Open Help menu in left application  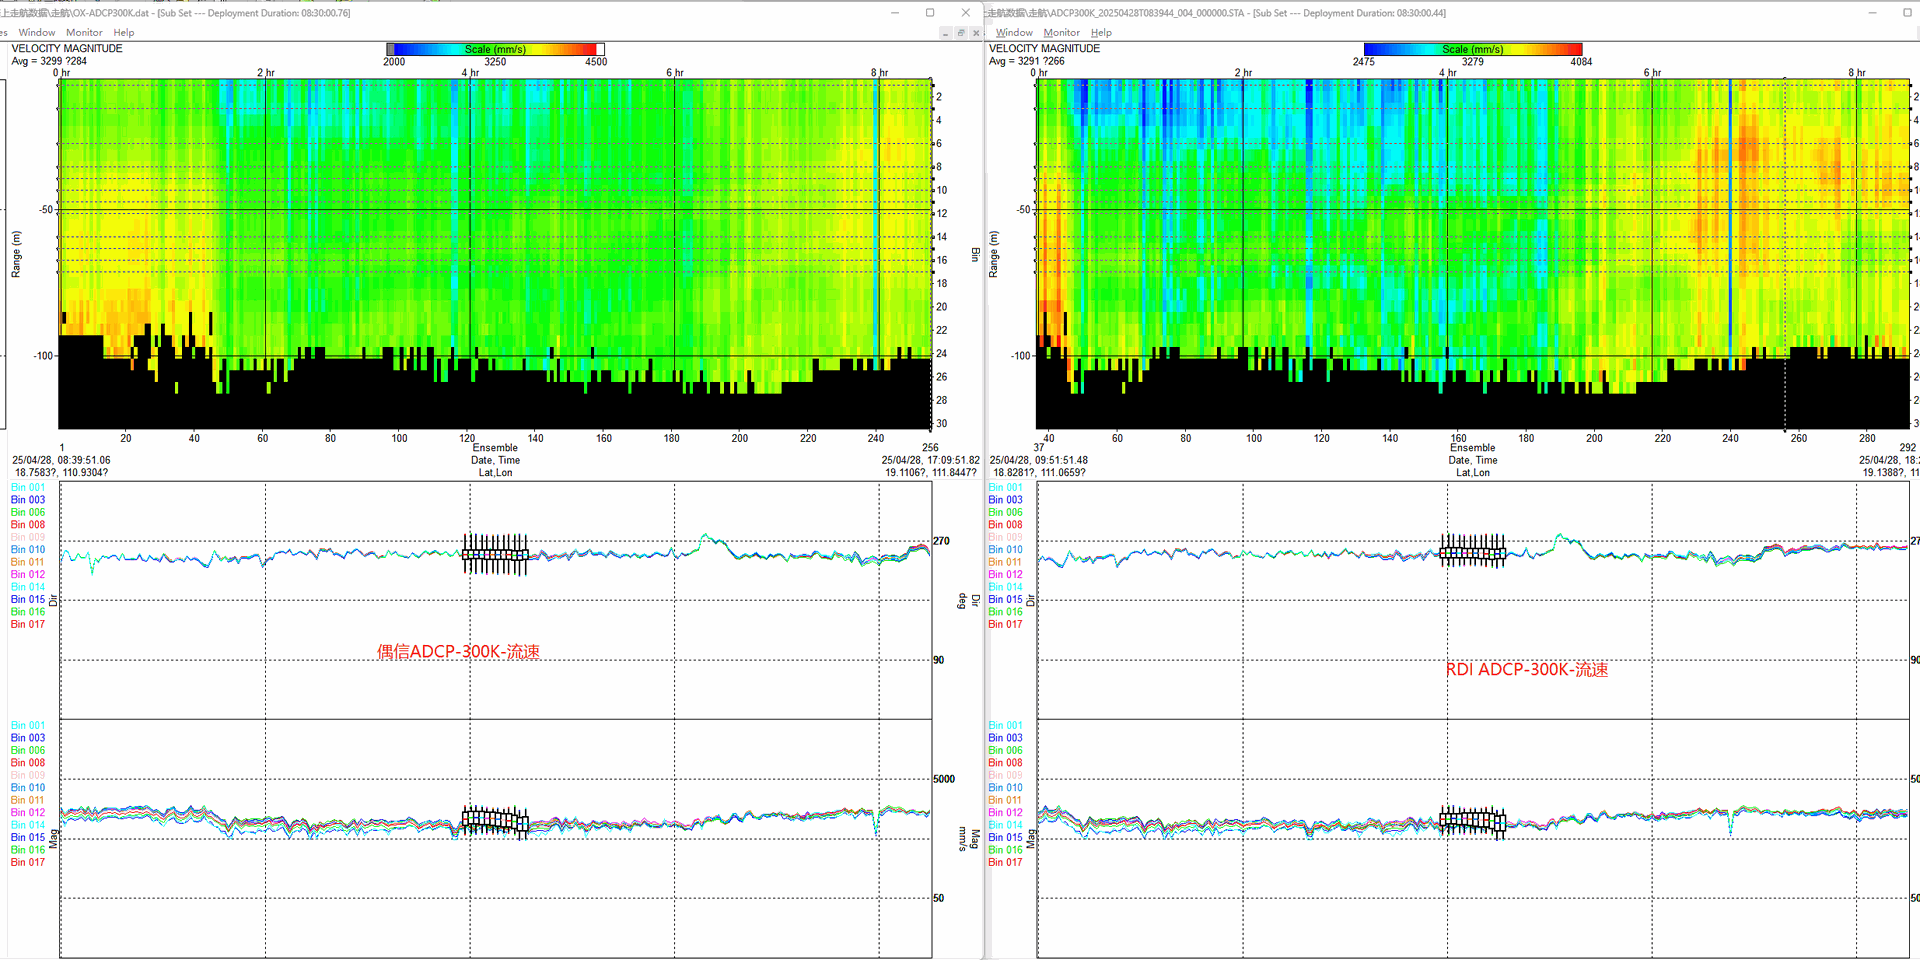[124, 33]
